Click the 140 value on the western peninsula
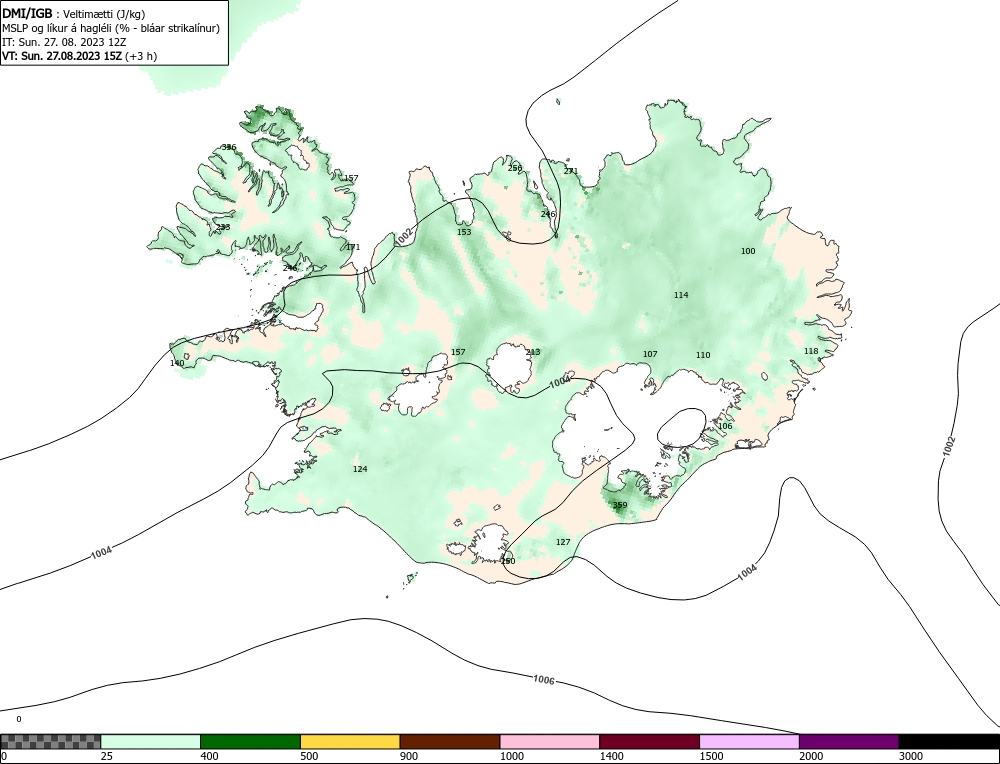This screenshot has width=1000, height=764. (177, 364)
